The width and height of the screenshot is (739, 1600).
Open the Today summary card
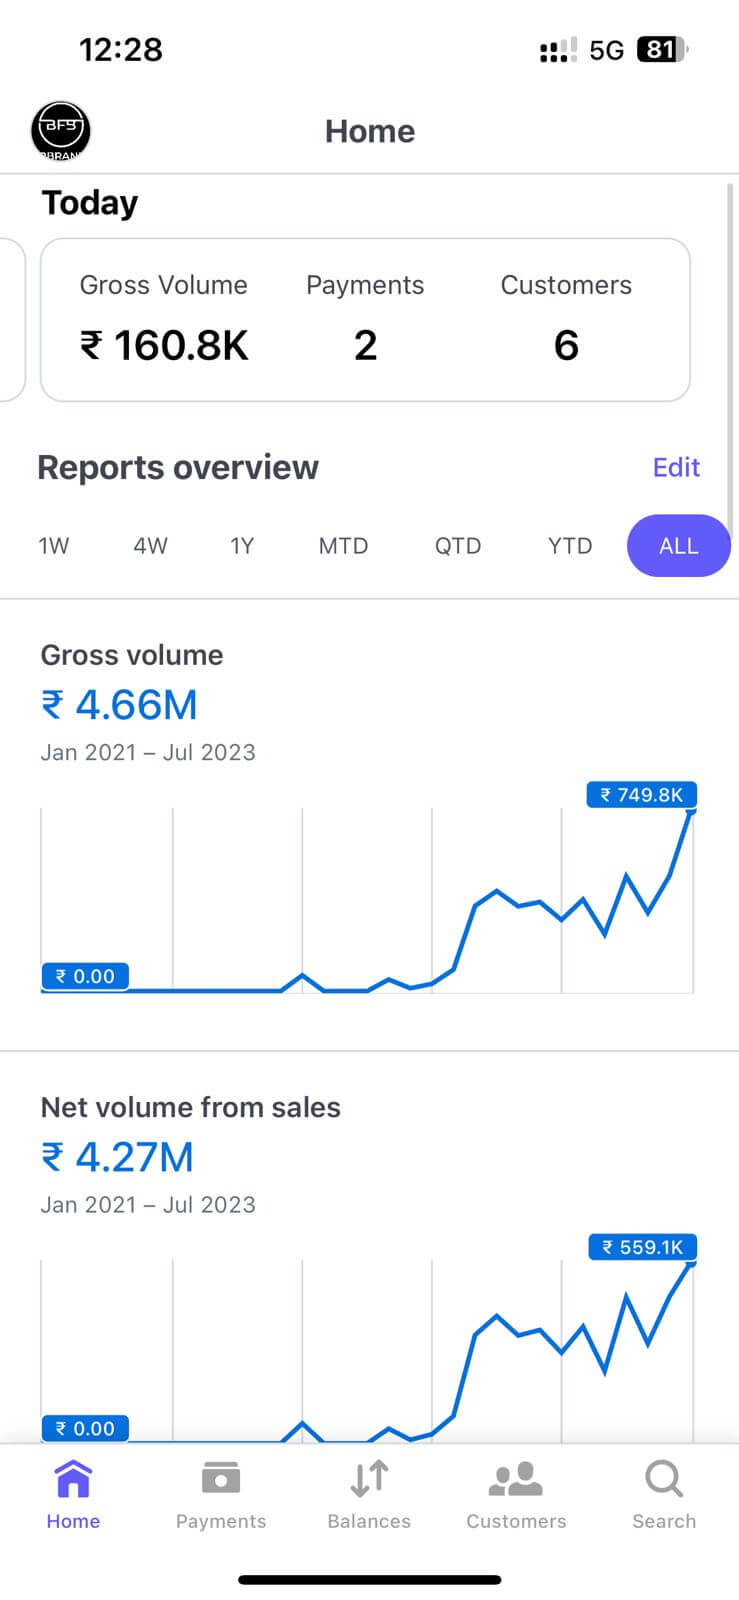click(365, 320)
